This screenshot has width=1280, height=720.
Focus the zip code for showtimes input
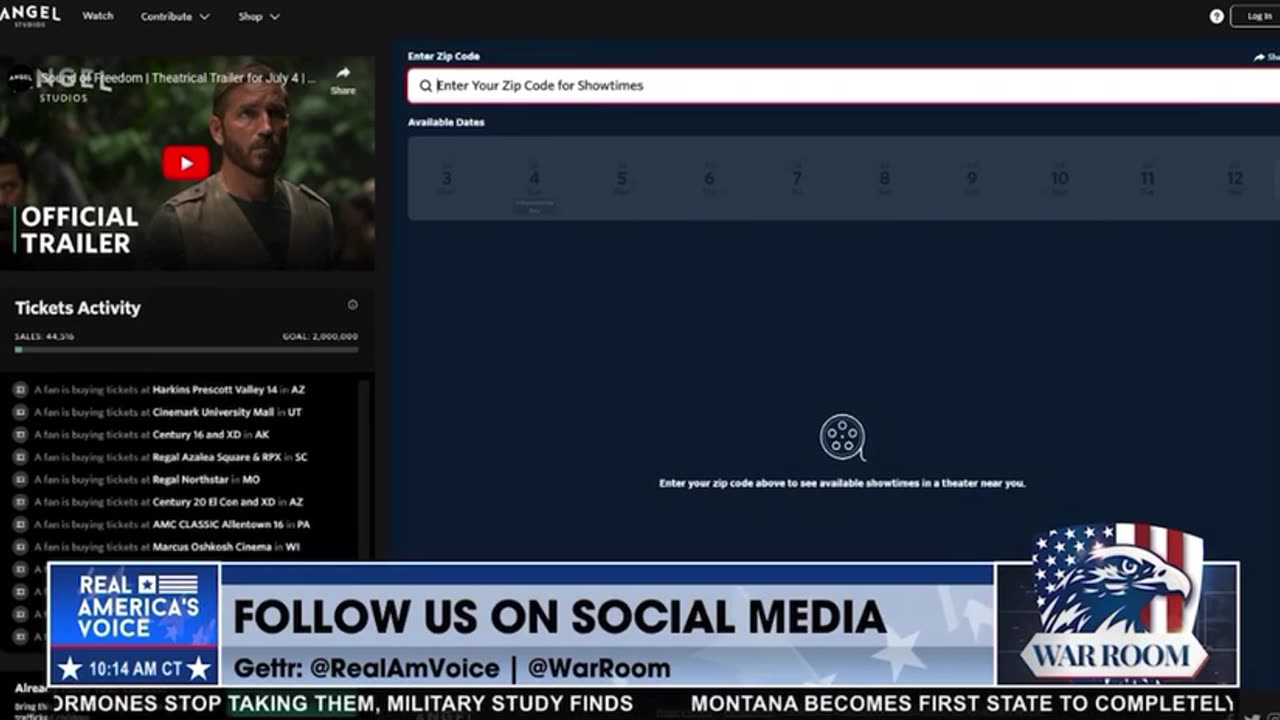tap(844, 86)
